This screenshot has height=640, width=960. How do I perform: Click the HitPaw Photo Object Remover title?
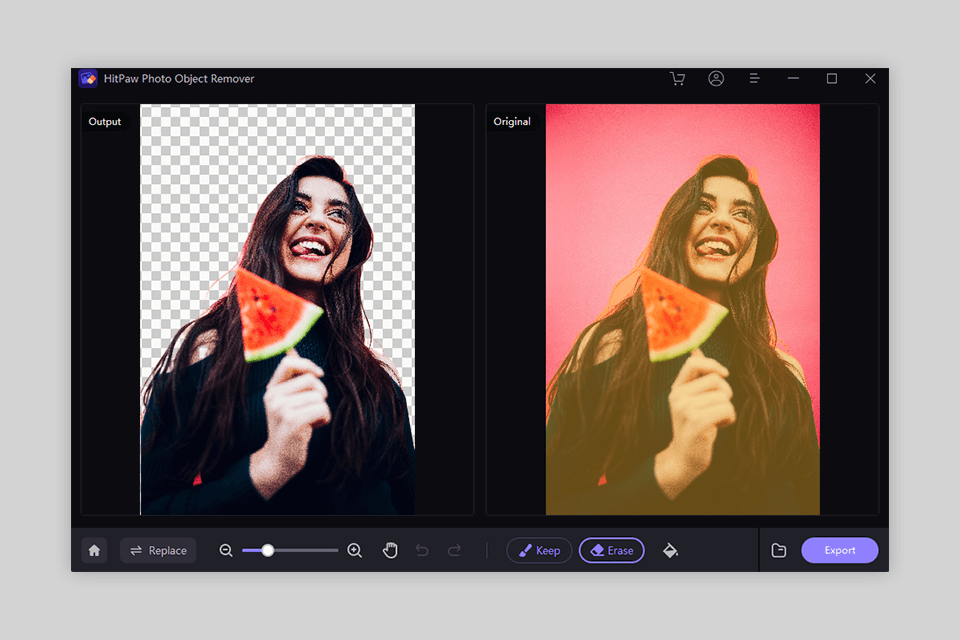179,78
